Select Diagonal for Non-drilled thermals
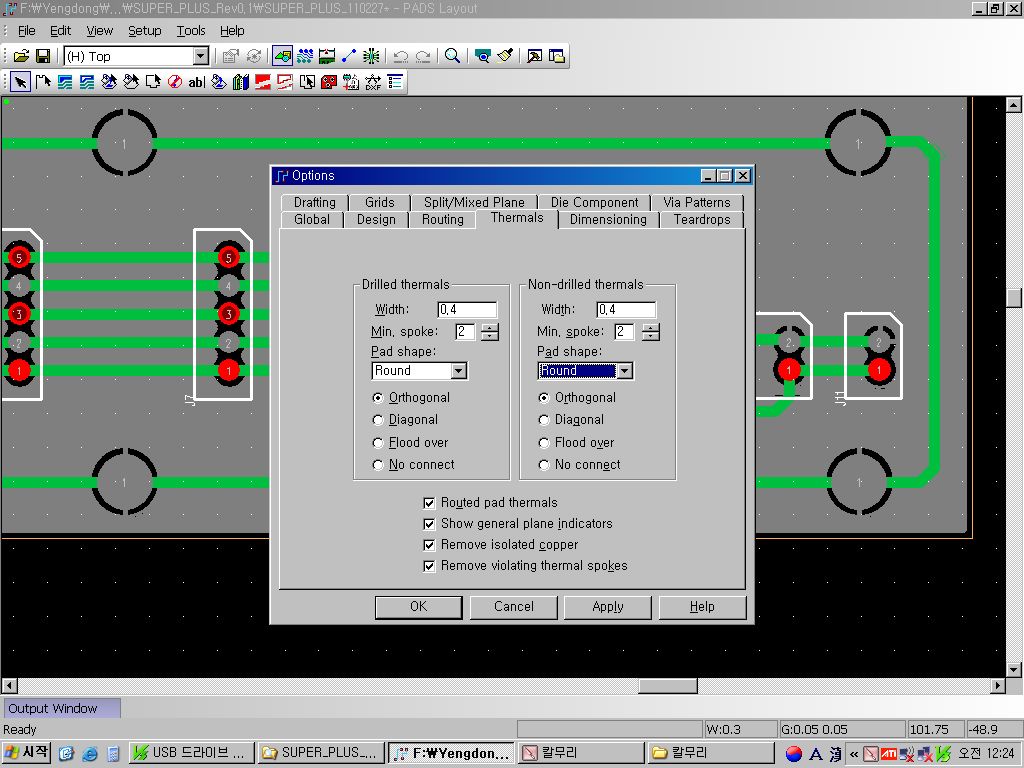 tap(544, 420)
